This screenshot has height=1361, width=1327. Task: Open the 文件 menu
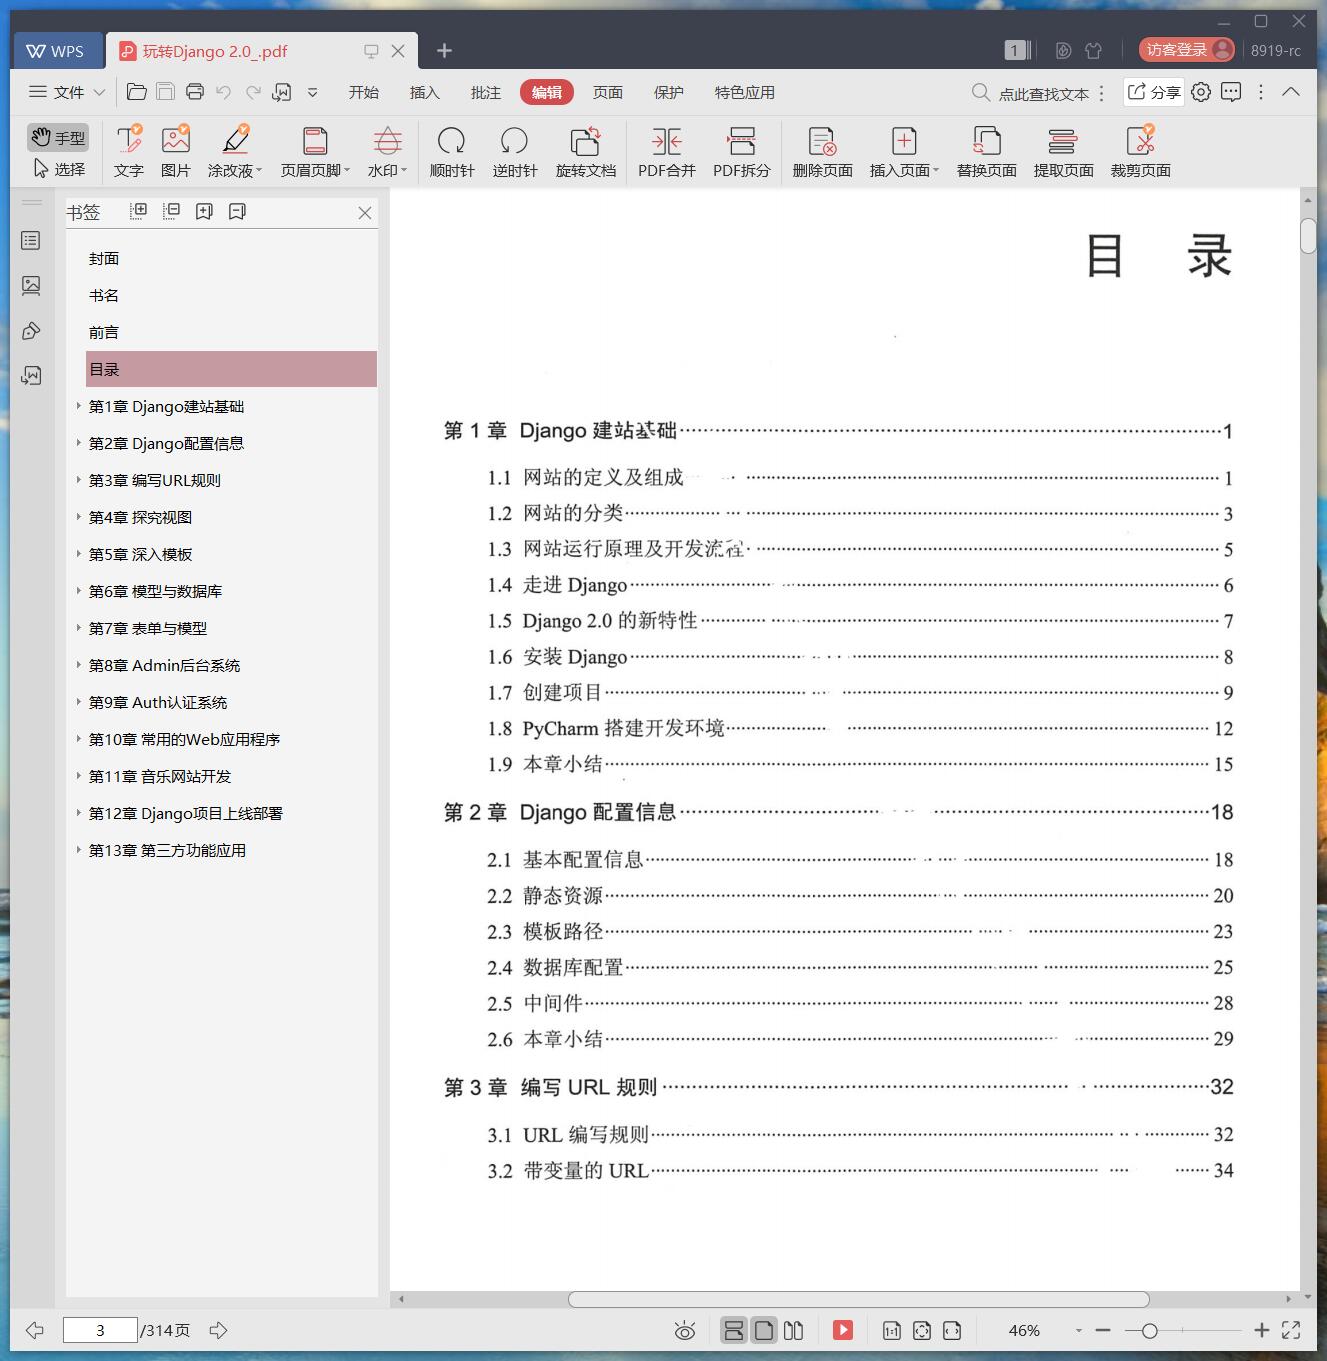point(66,92)
